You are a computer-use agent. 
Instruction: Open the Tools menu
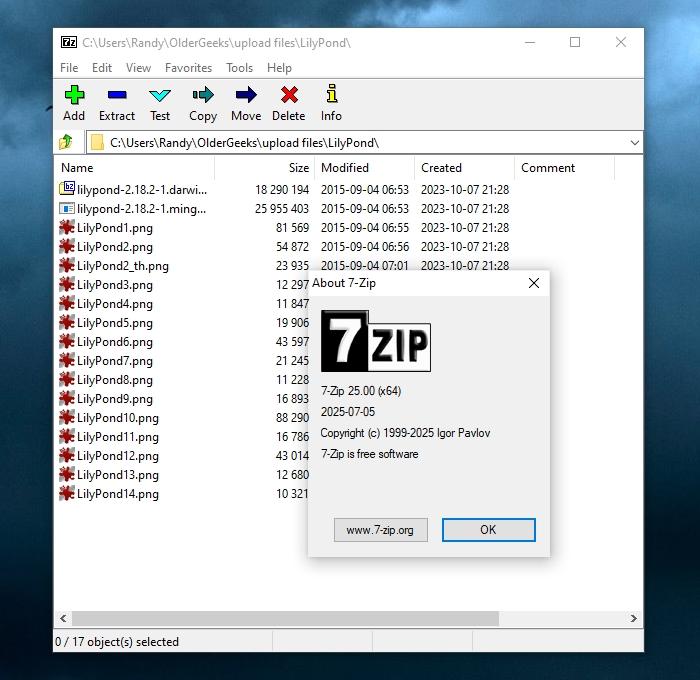239,68
